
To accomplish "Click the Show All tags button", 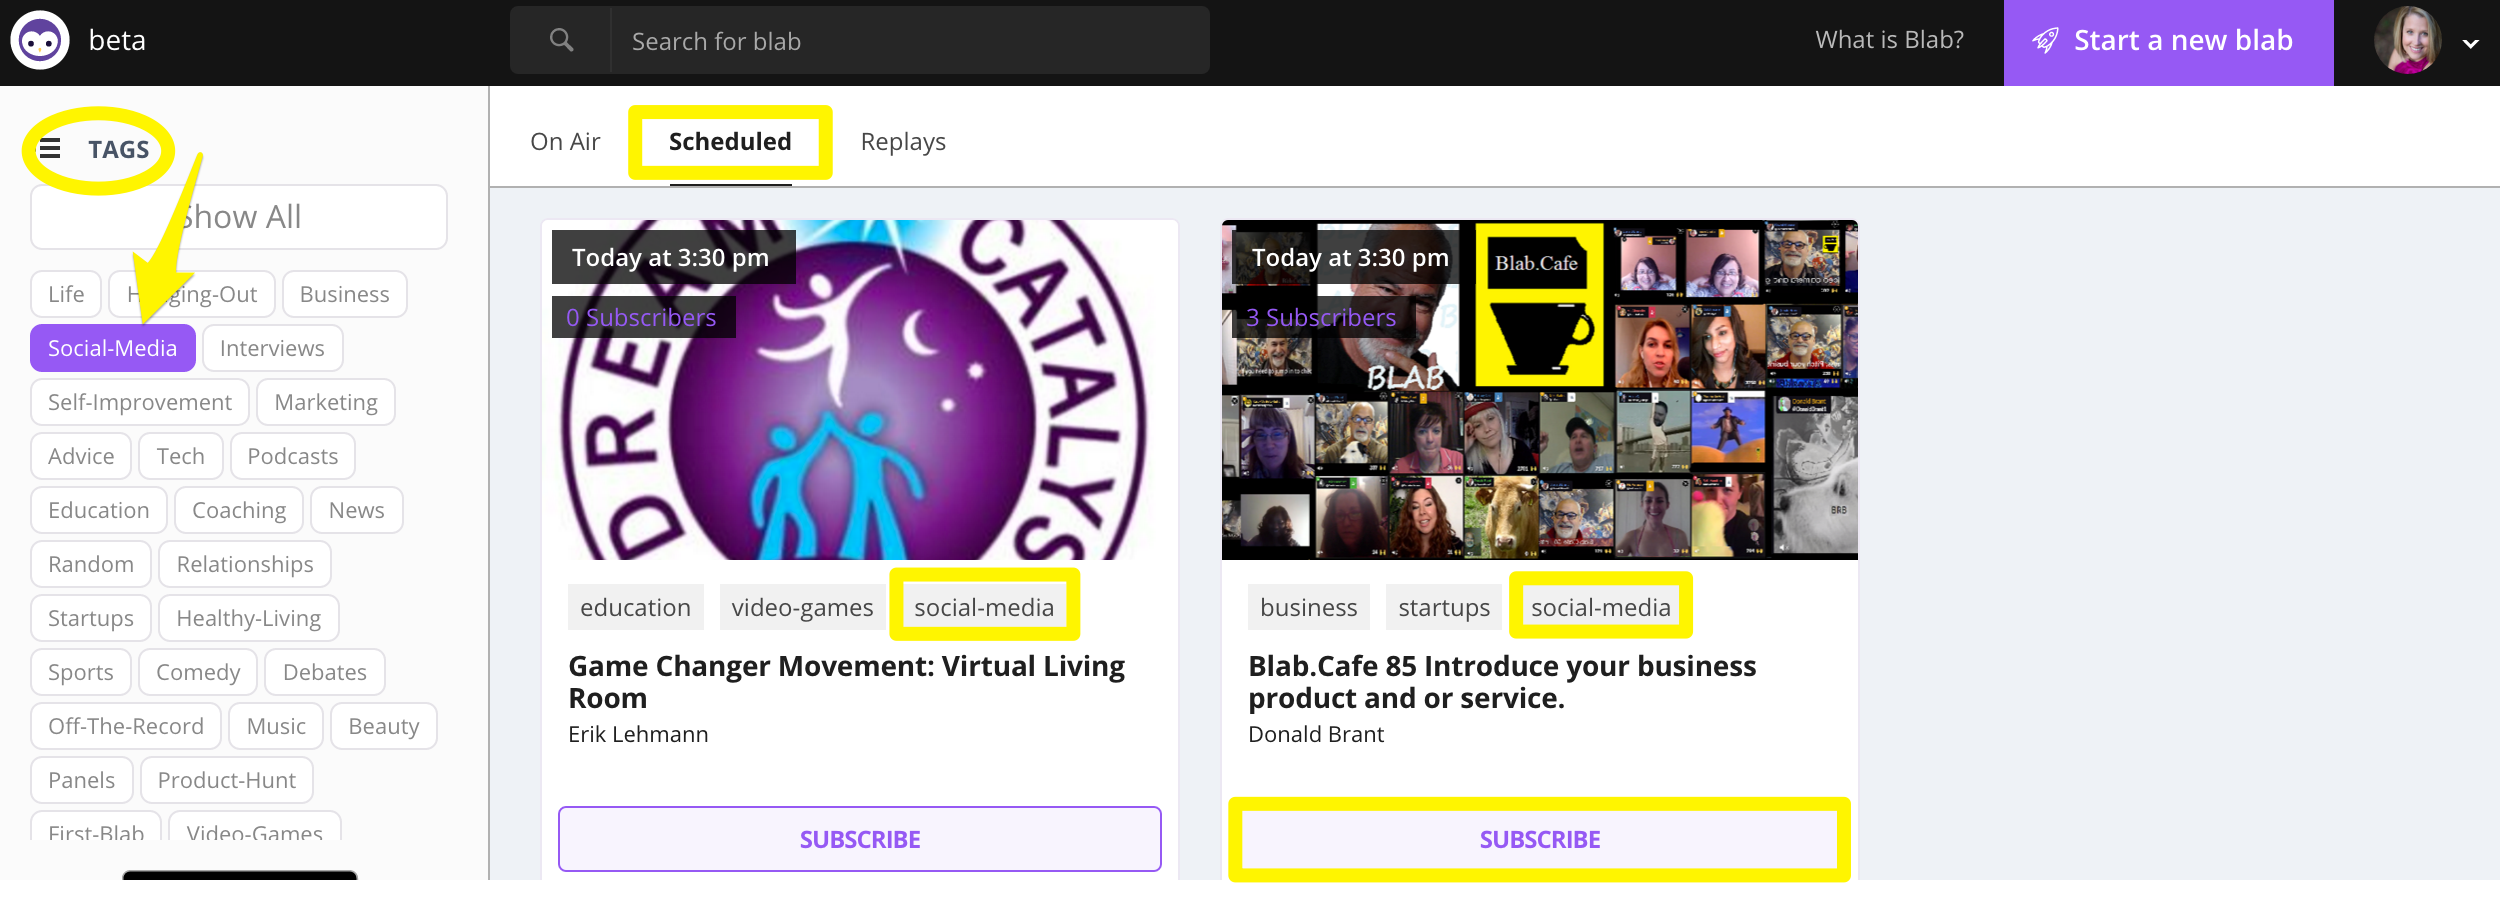I will coord(239,217).
